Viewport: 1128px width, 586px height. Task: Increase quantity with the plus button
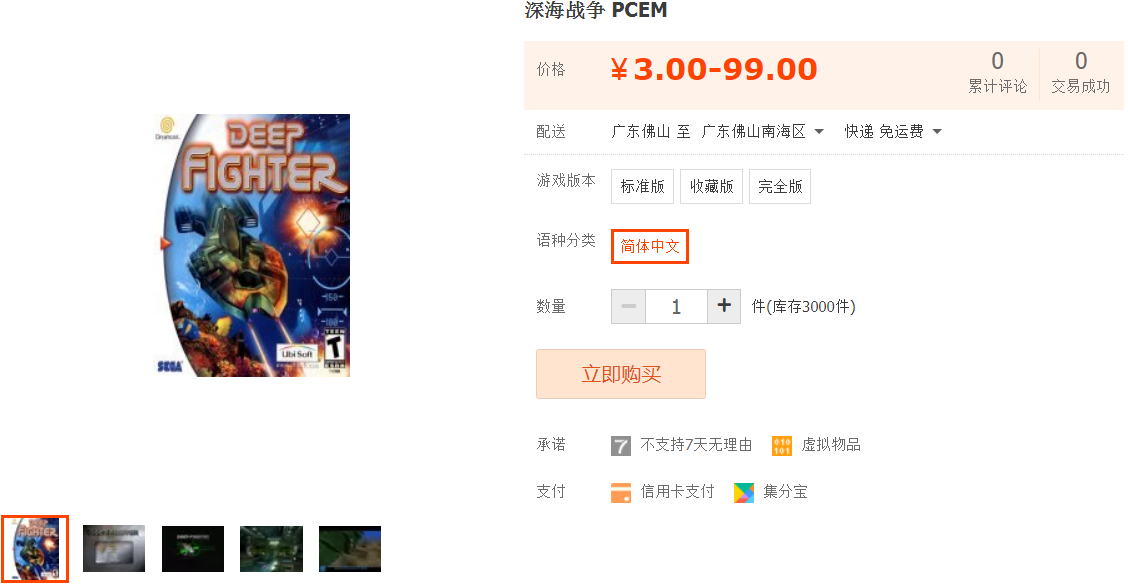(x=724, y=306)
